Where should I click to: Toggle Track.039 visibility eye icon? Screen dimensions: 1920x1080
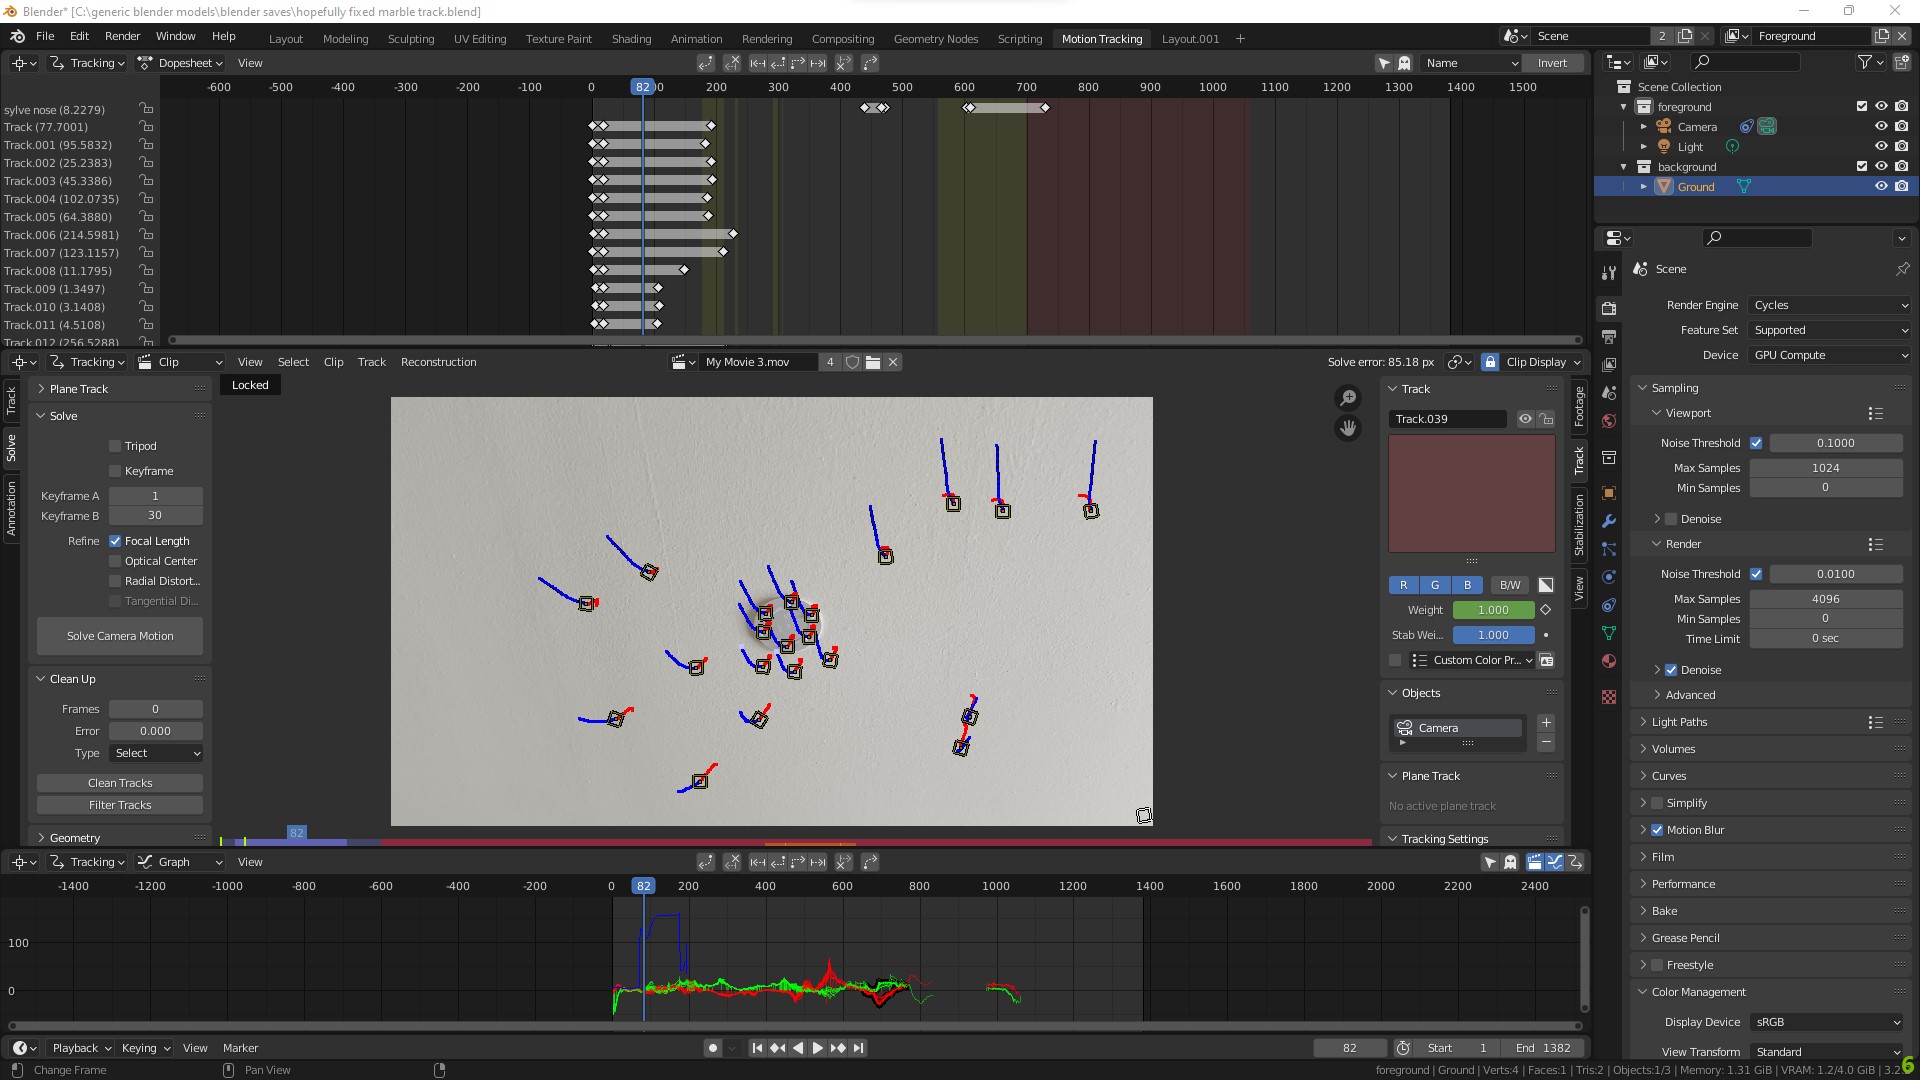point(1525,419)
